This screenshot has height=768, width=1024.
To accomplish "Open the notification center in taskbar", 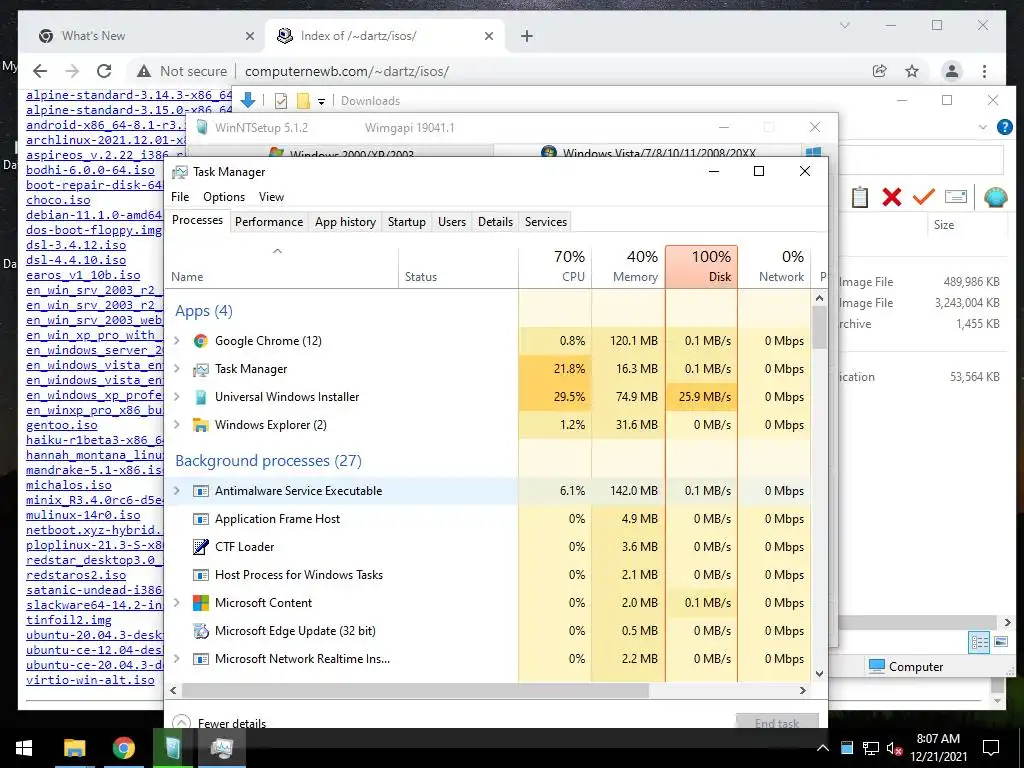I will point(991,748).
